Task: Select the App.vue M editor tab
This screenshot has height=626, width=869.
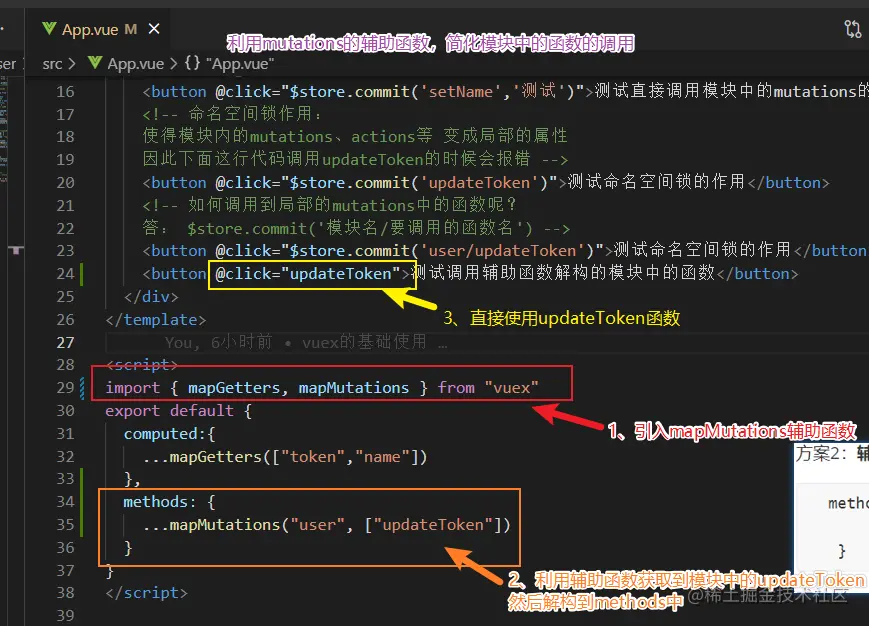Action: pos(100,29)
